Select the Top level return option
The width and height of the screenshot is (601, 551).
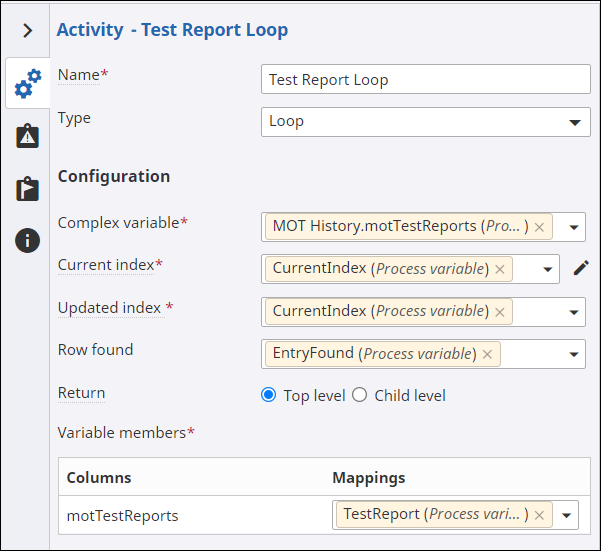[268, 395]
